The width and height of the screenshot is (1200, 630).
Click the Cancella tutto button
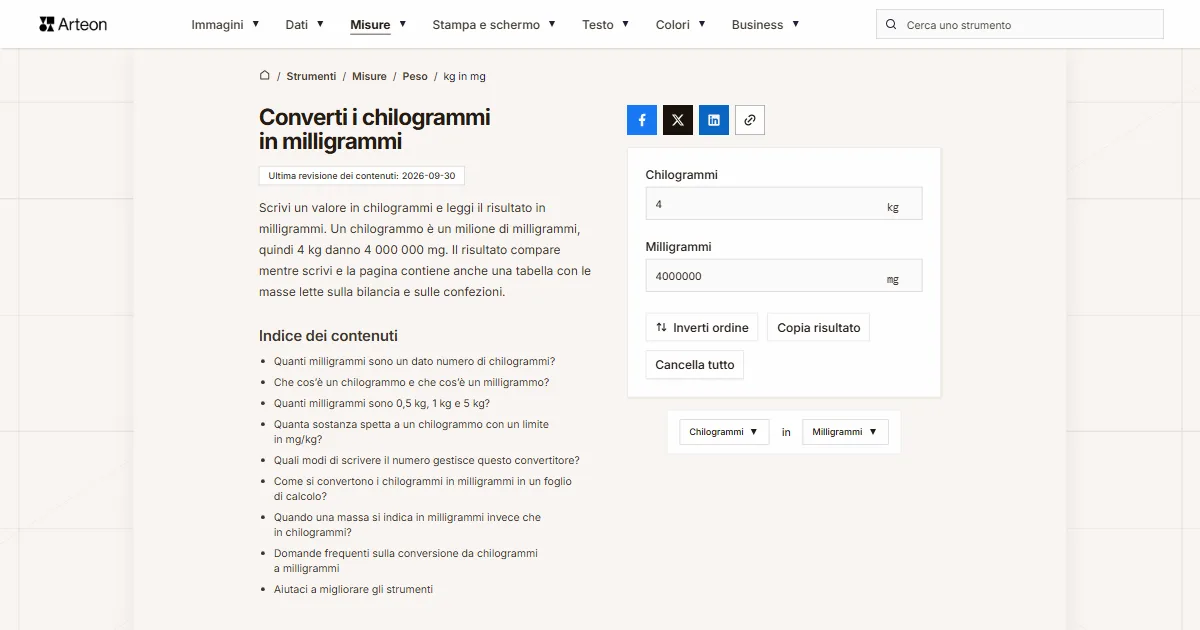click(x=695, y=364)
